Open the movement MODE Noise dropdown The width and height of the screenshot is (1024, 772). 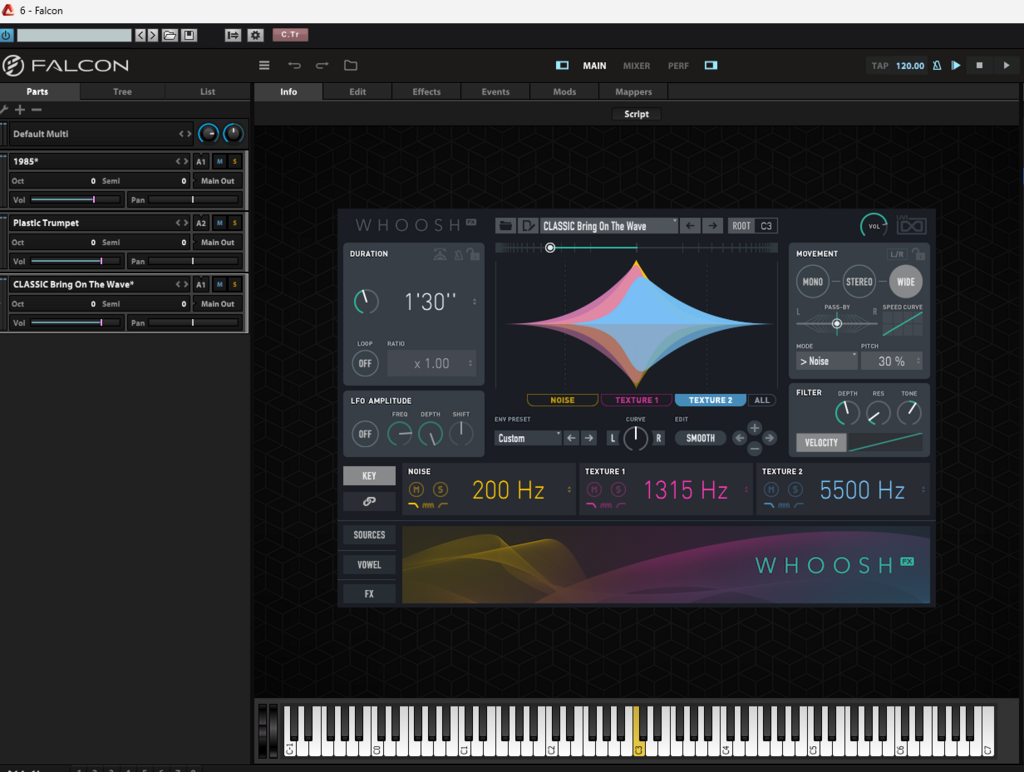point(826,361)
